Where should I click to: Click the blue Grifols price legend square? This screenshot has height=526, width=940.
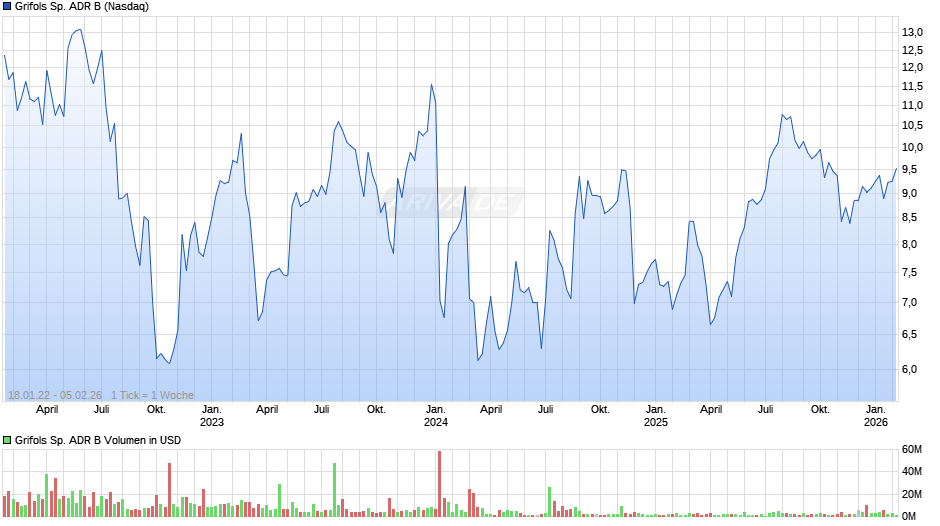click(7, 7)
